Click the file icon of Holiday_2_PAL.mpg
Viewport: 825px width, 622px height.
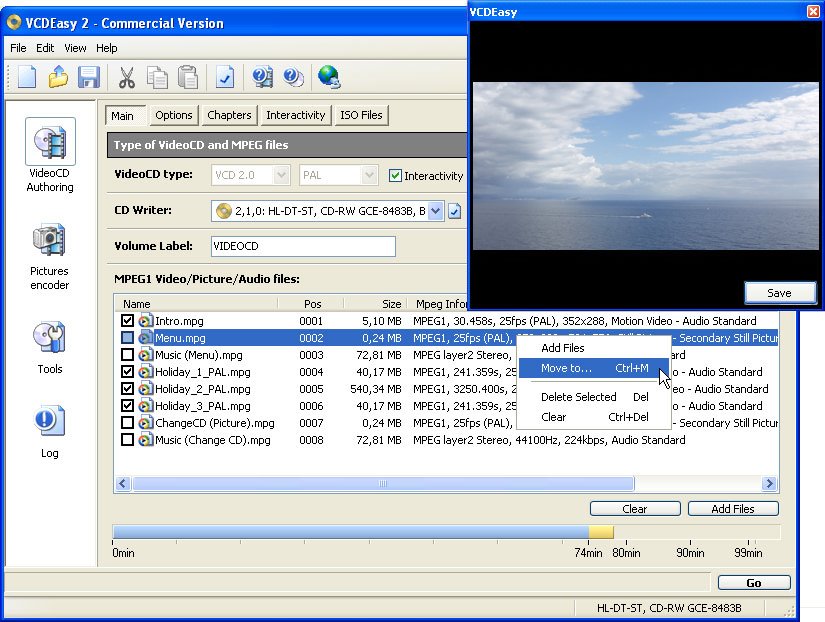(x=145, y=389)
